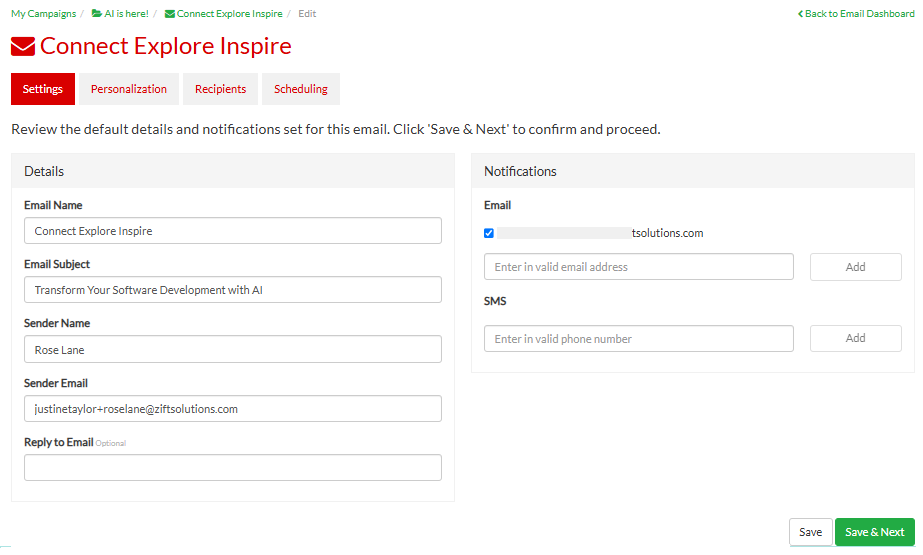The width and height of the screenshot is (923, 555).
Task: Open the Personalization tab
Action: pos(129,89)
